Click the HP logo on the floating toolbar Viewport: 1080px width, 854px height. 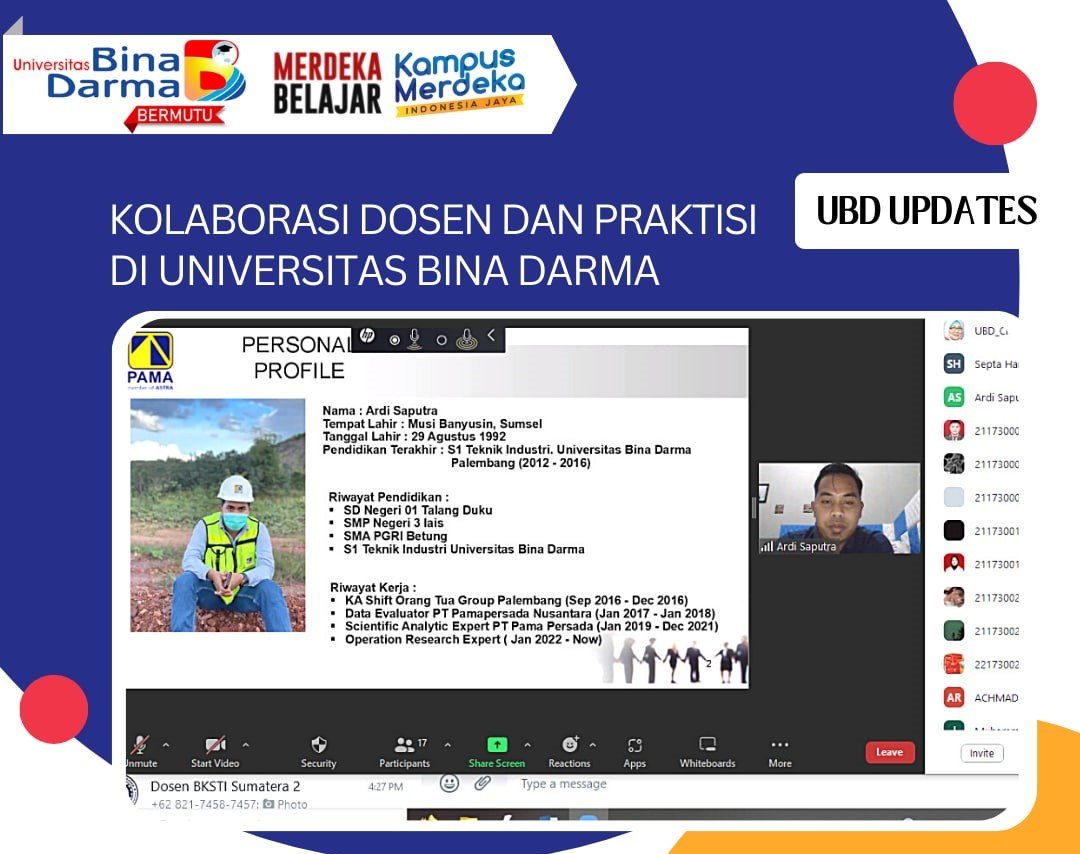pos(367,335)
